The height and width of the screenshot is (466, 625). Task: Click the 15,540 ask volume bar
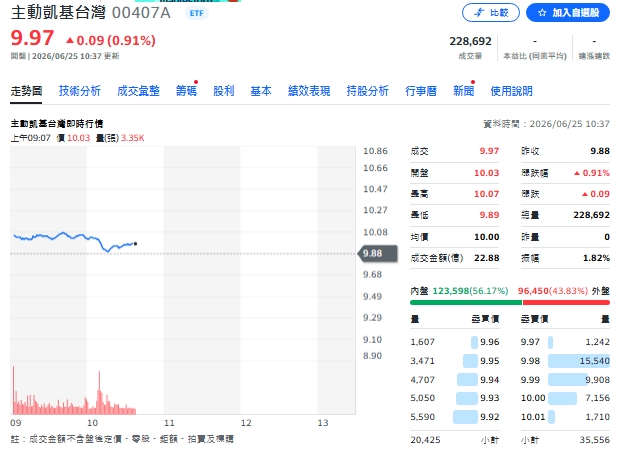click(579, 361)
